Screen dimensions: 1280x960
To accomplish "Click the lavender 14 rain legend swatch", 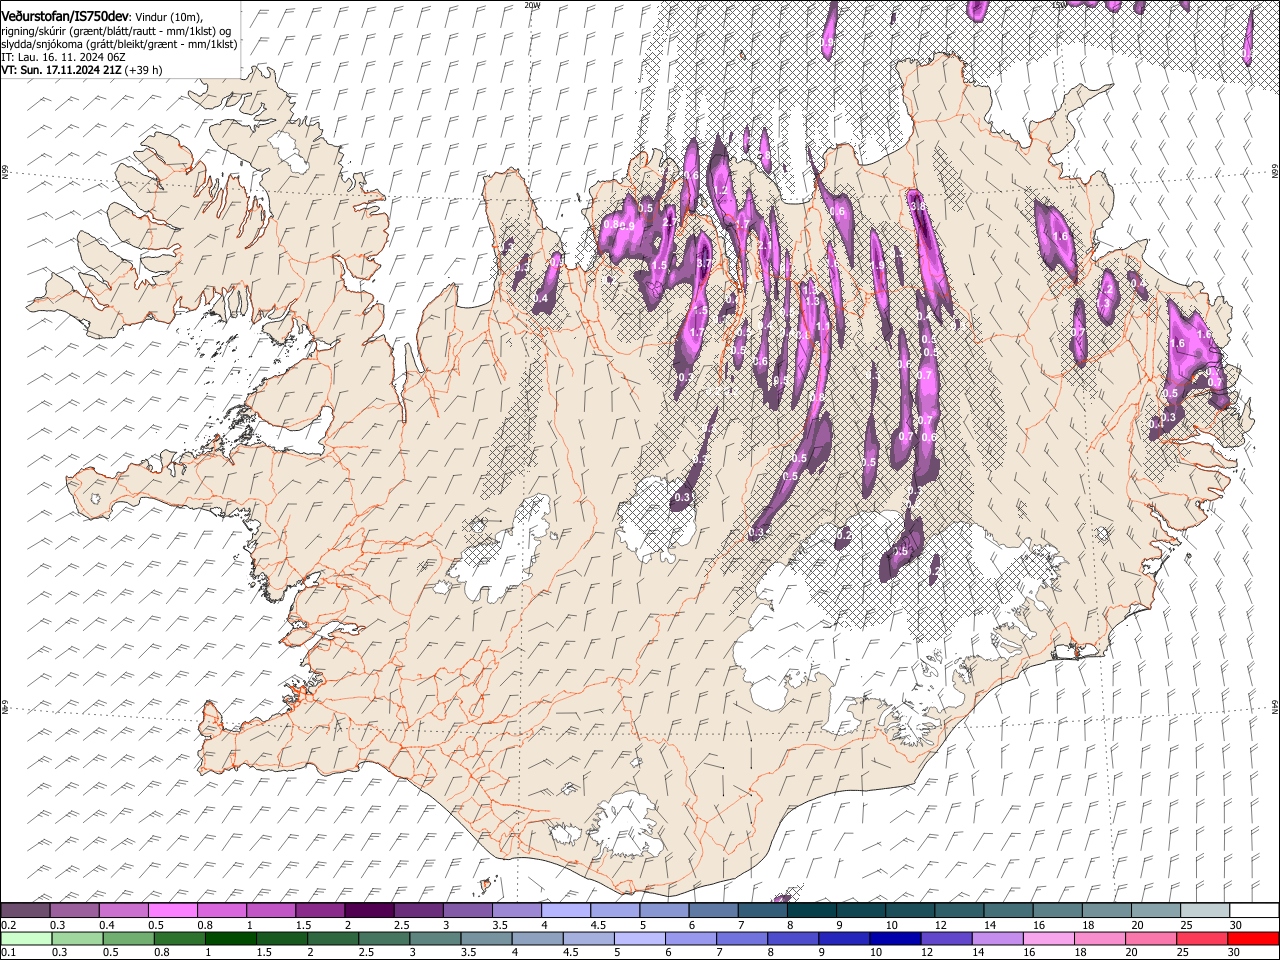I will (x=997, y=939).
